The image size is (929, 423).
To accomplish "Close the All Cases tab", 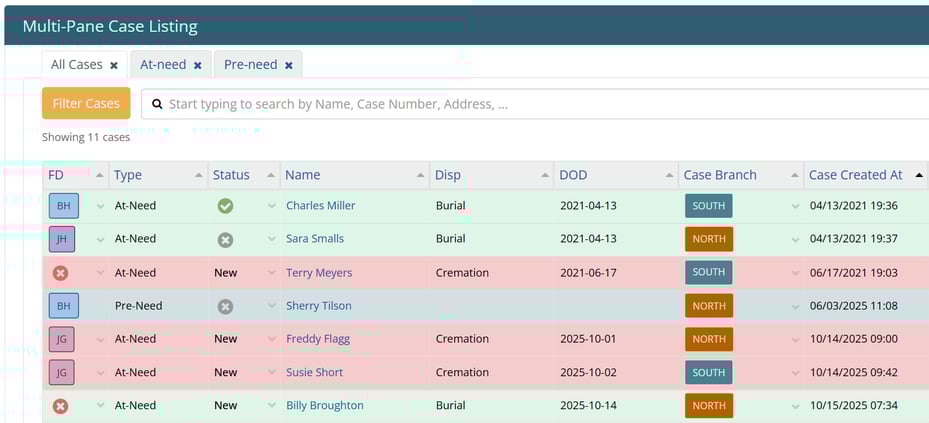I will tap(114, 65).
